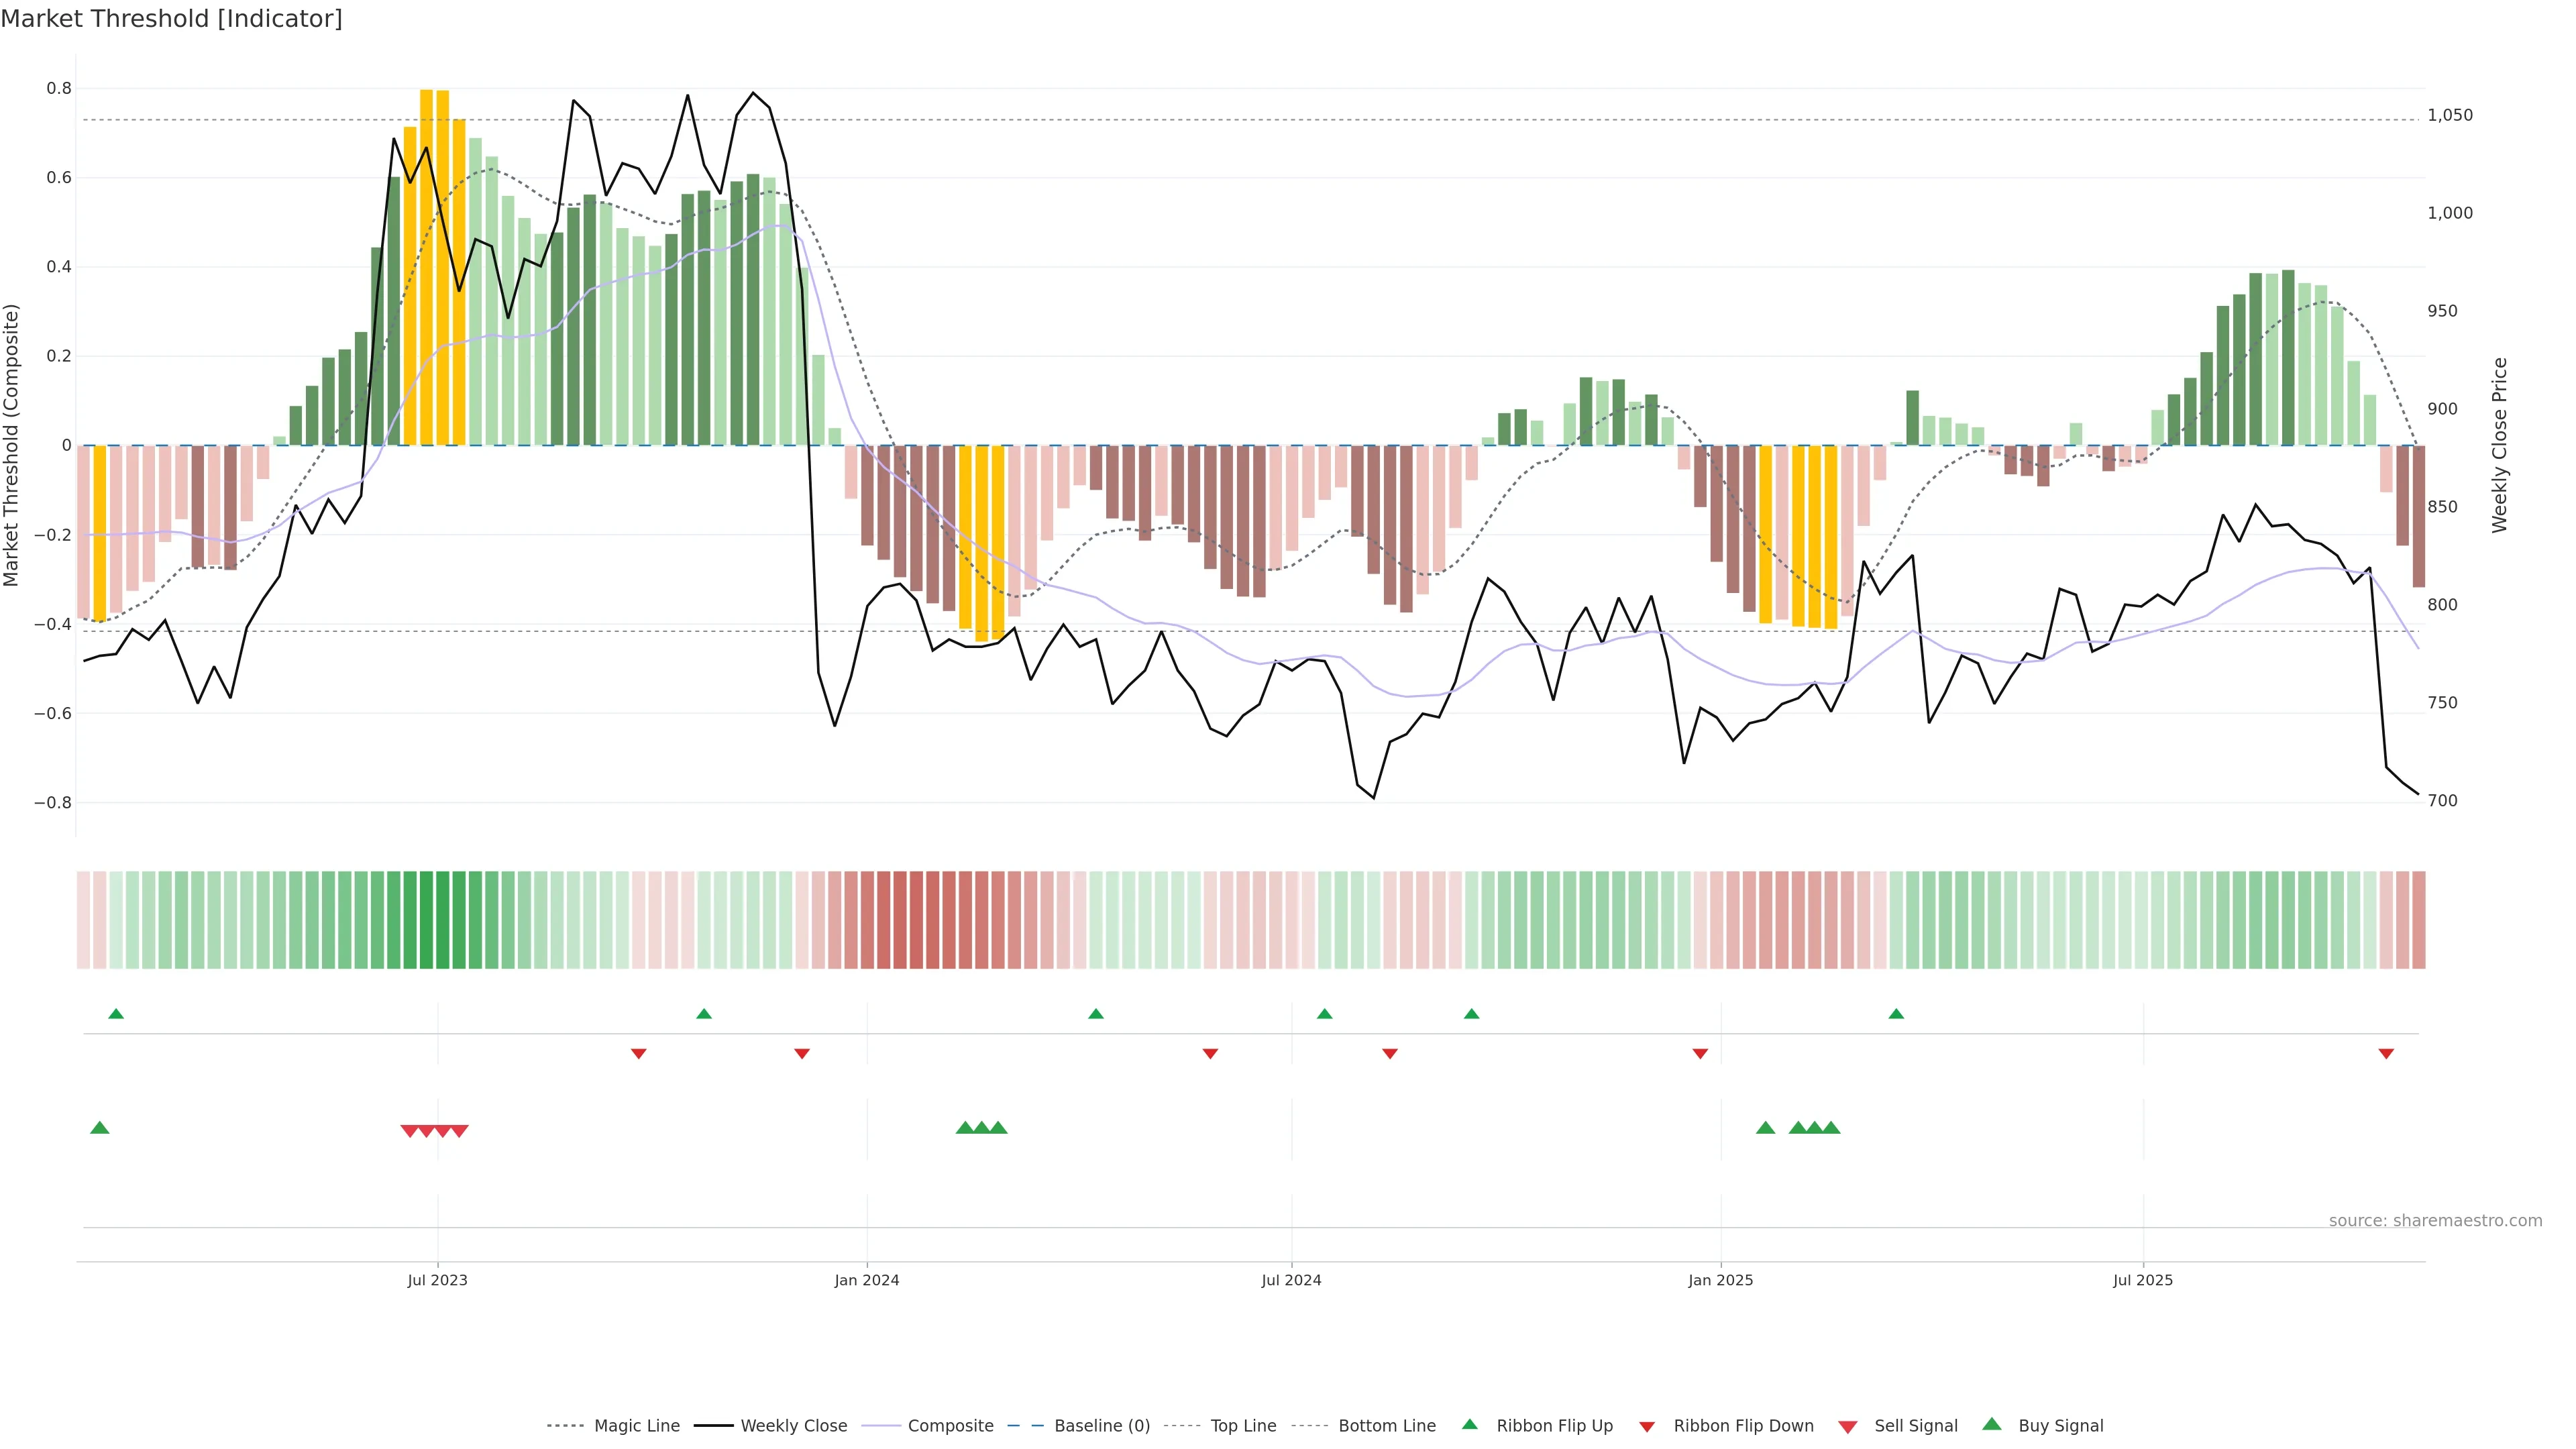Screen dimensions: 2576x1449
Task: Click the Jan 2025 x-axis label
Action: click(1720, 1280)
